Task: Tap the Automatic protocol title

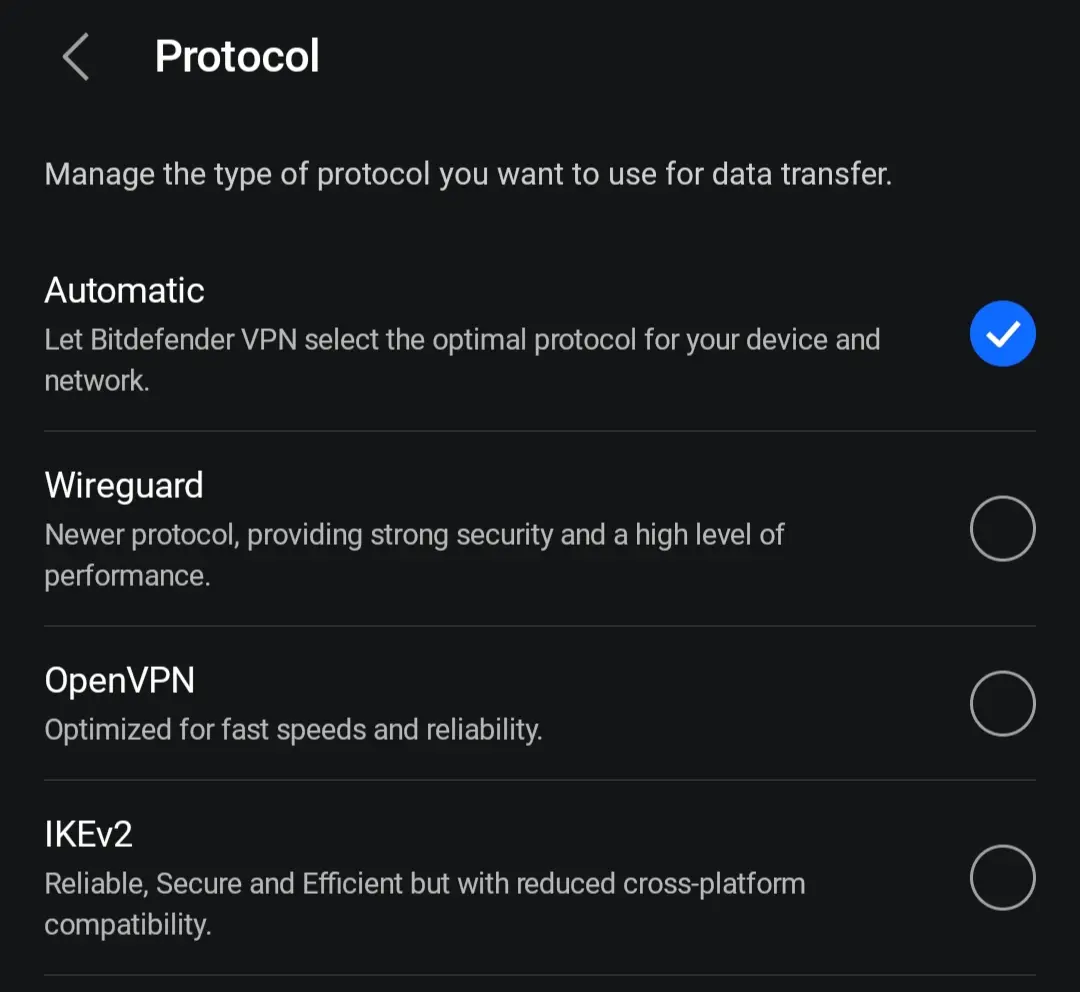Action: coord(125,290)
